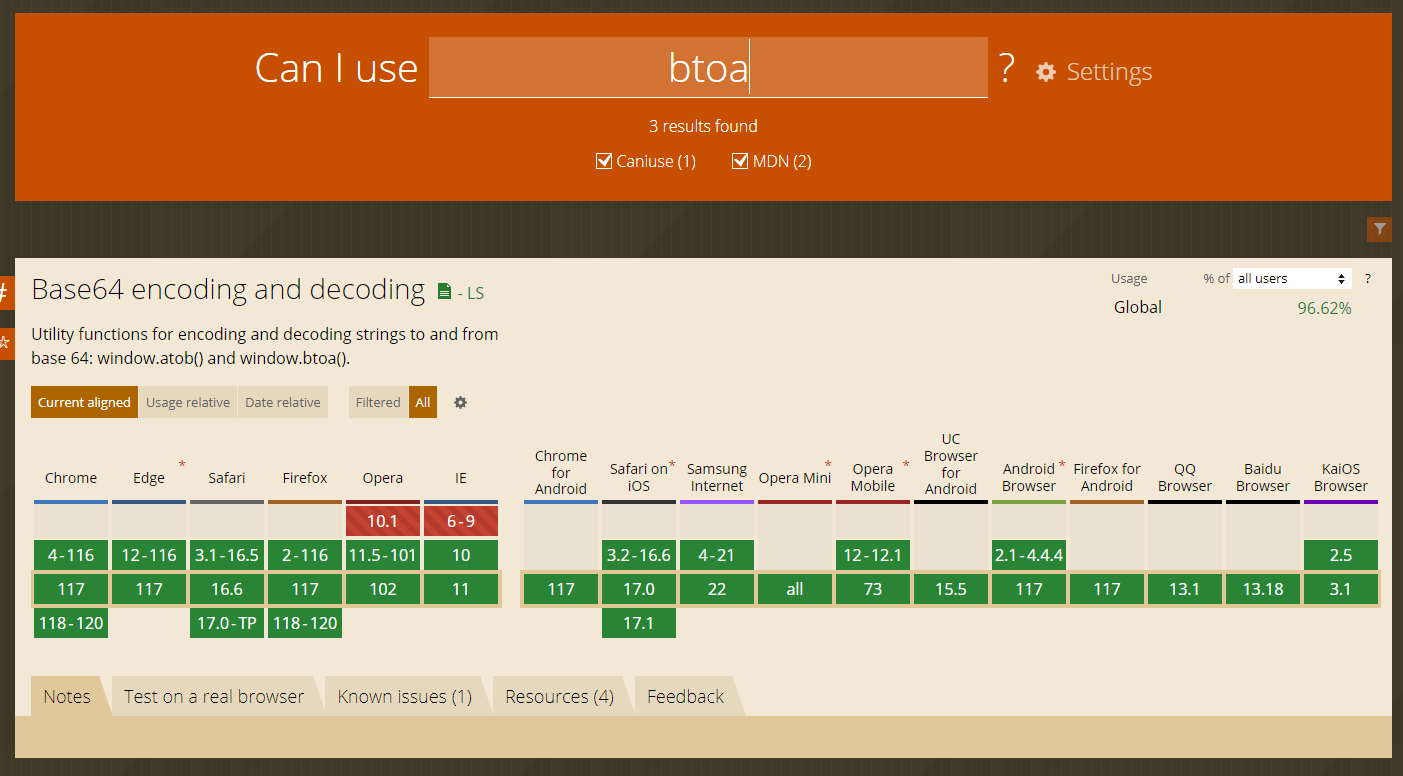Select the Chrome 118-120 version cell

tap(71, 623)
